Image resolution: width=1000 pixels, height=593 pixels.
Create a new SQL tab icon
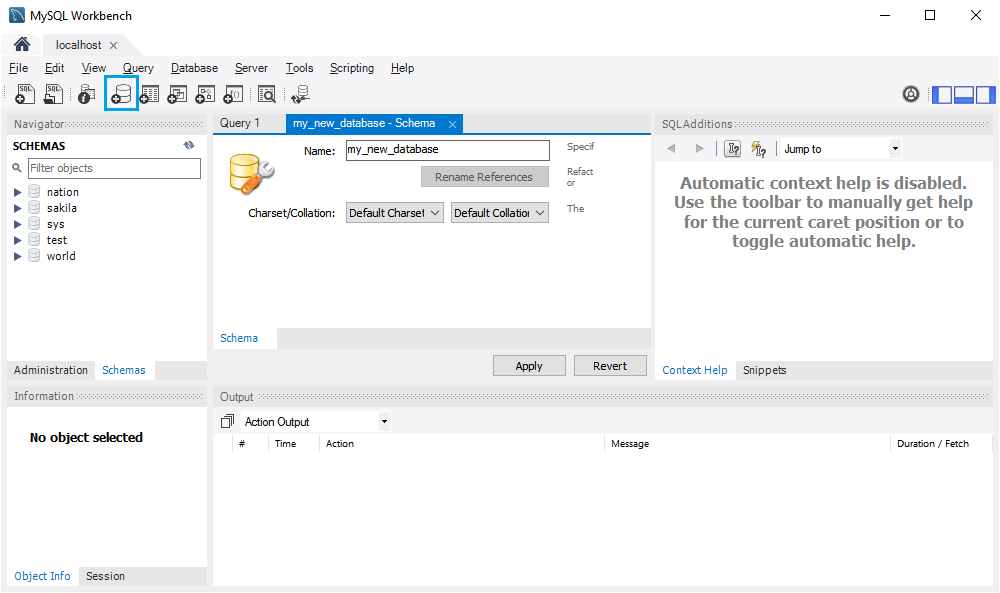click(24, 94)
